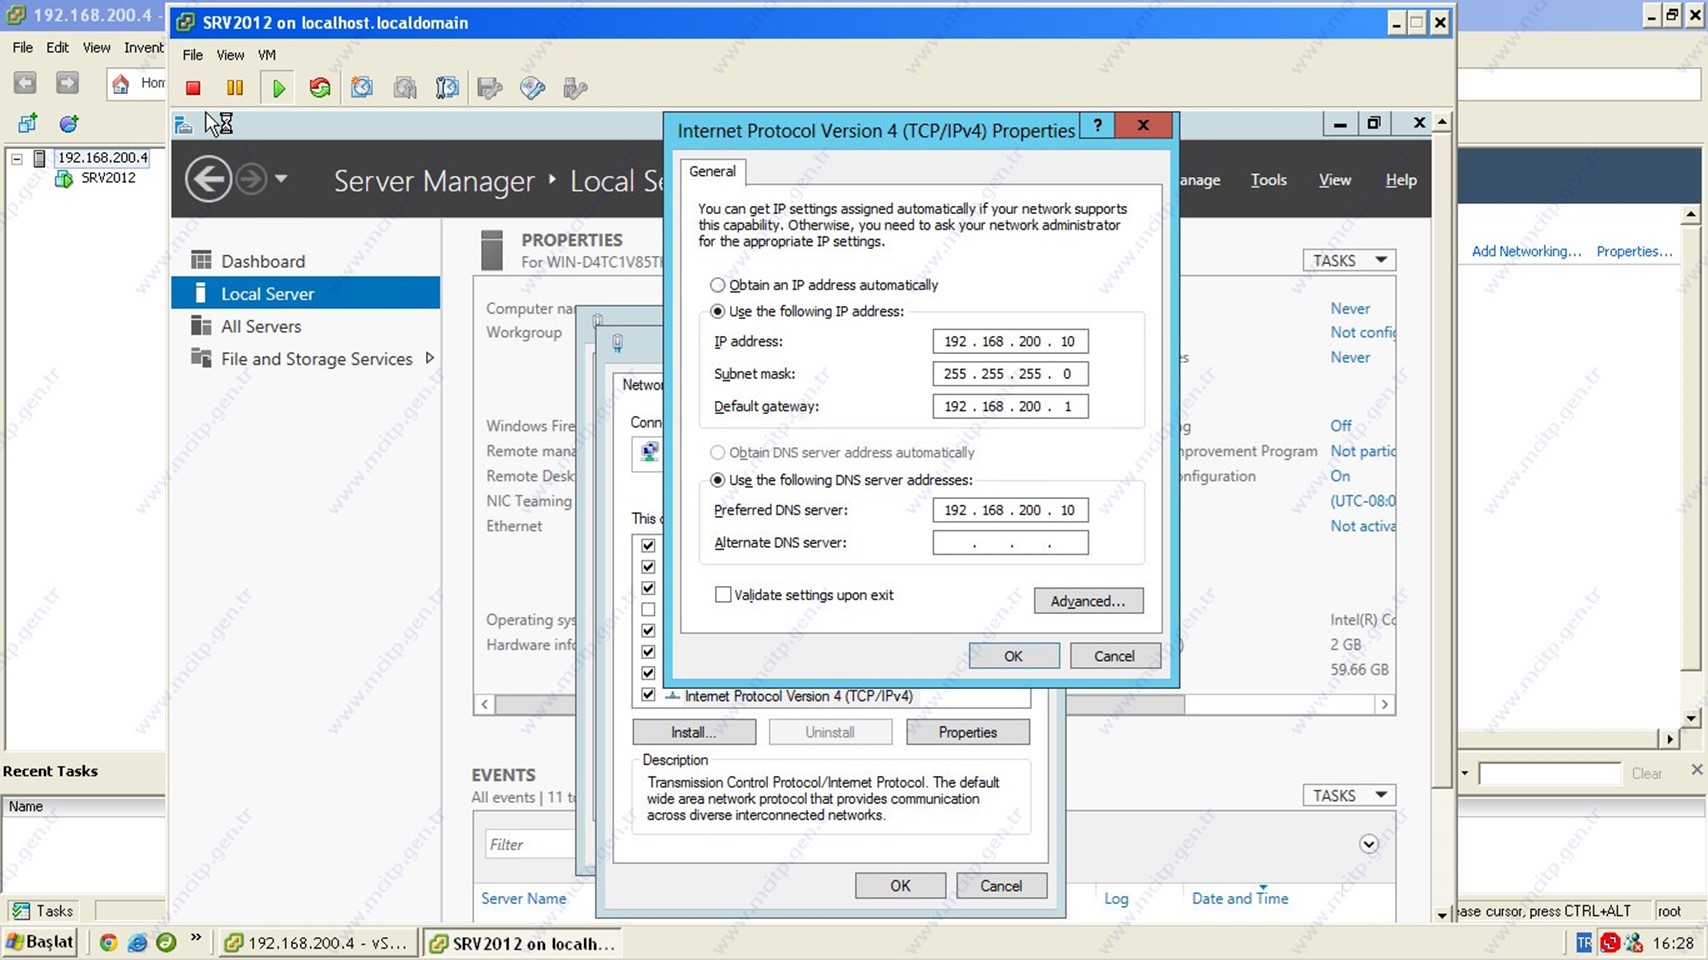Reset the VM with the red-green arrows icon
Viewport: 1708px width, 960px height.
click(320, 88)
